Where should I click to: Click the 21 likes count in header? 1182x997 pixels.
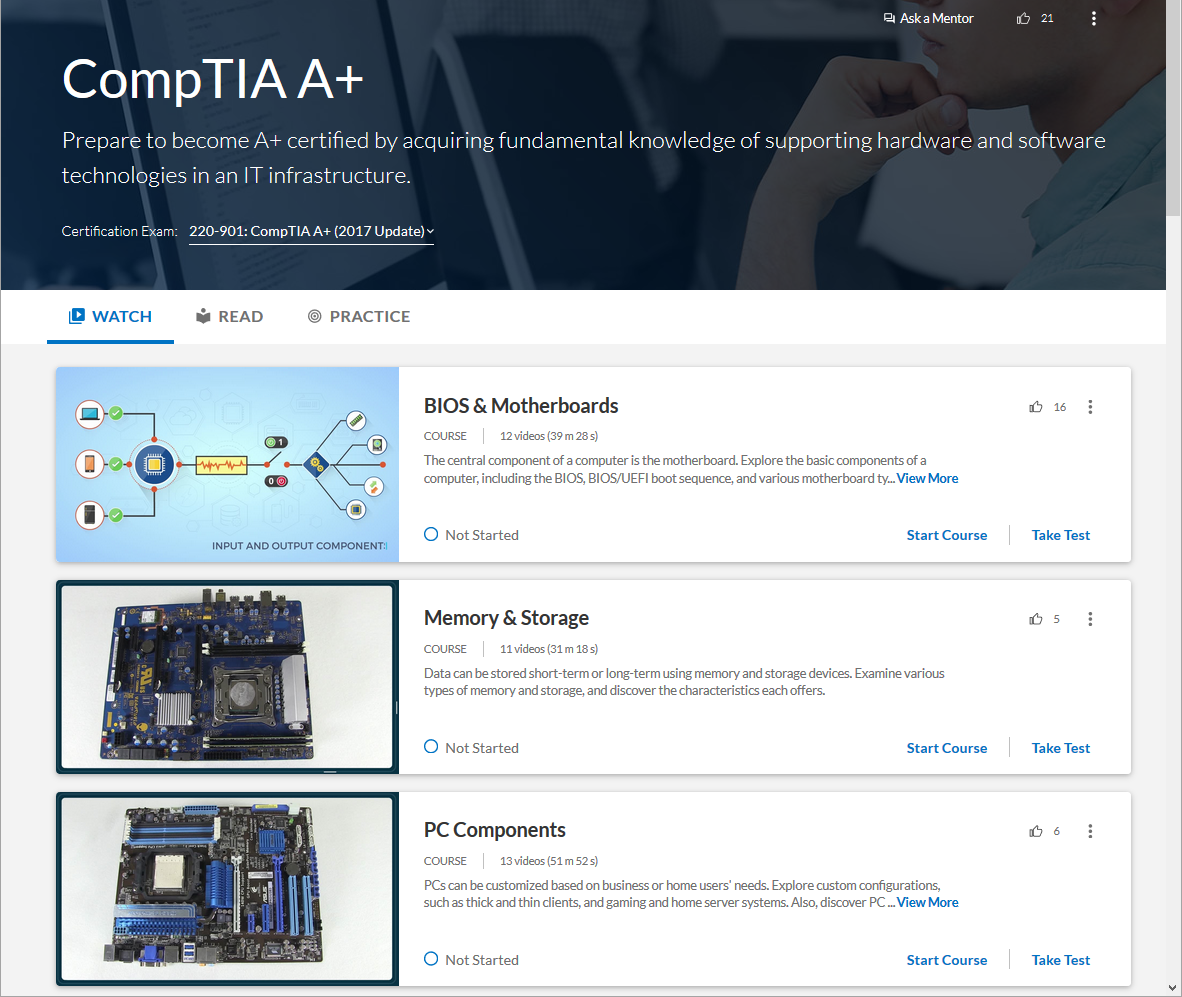click(x=1047, y=18)
